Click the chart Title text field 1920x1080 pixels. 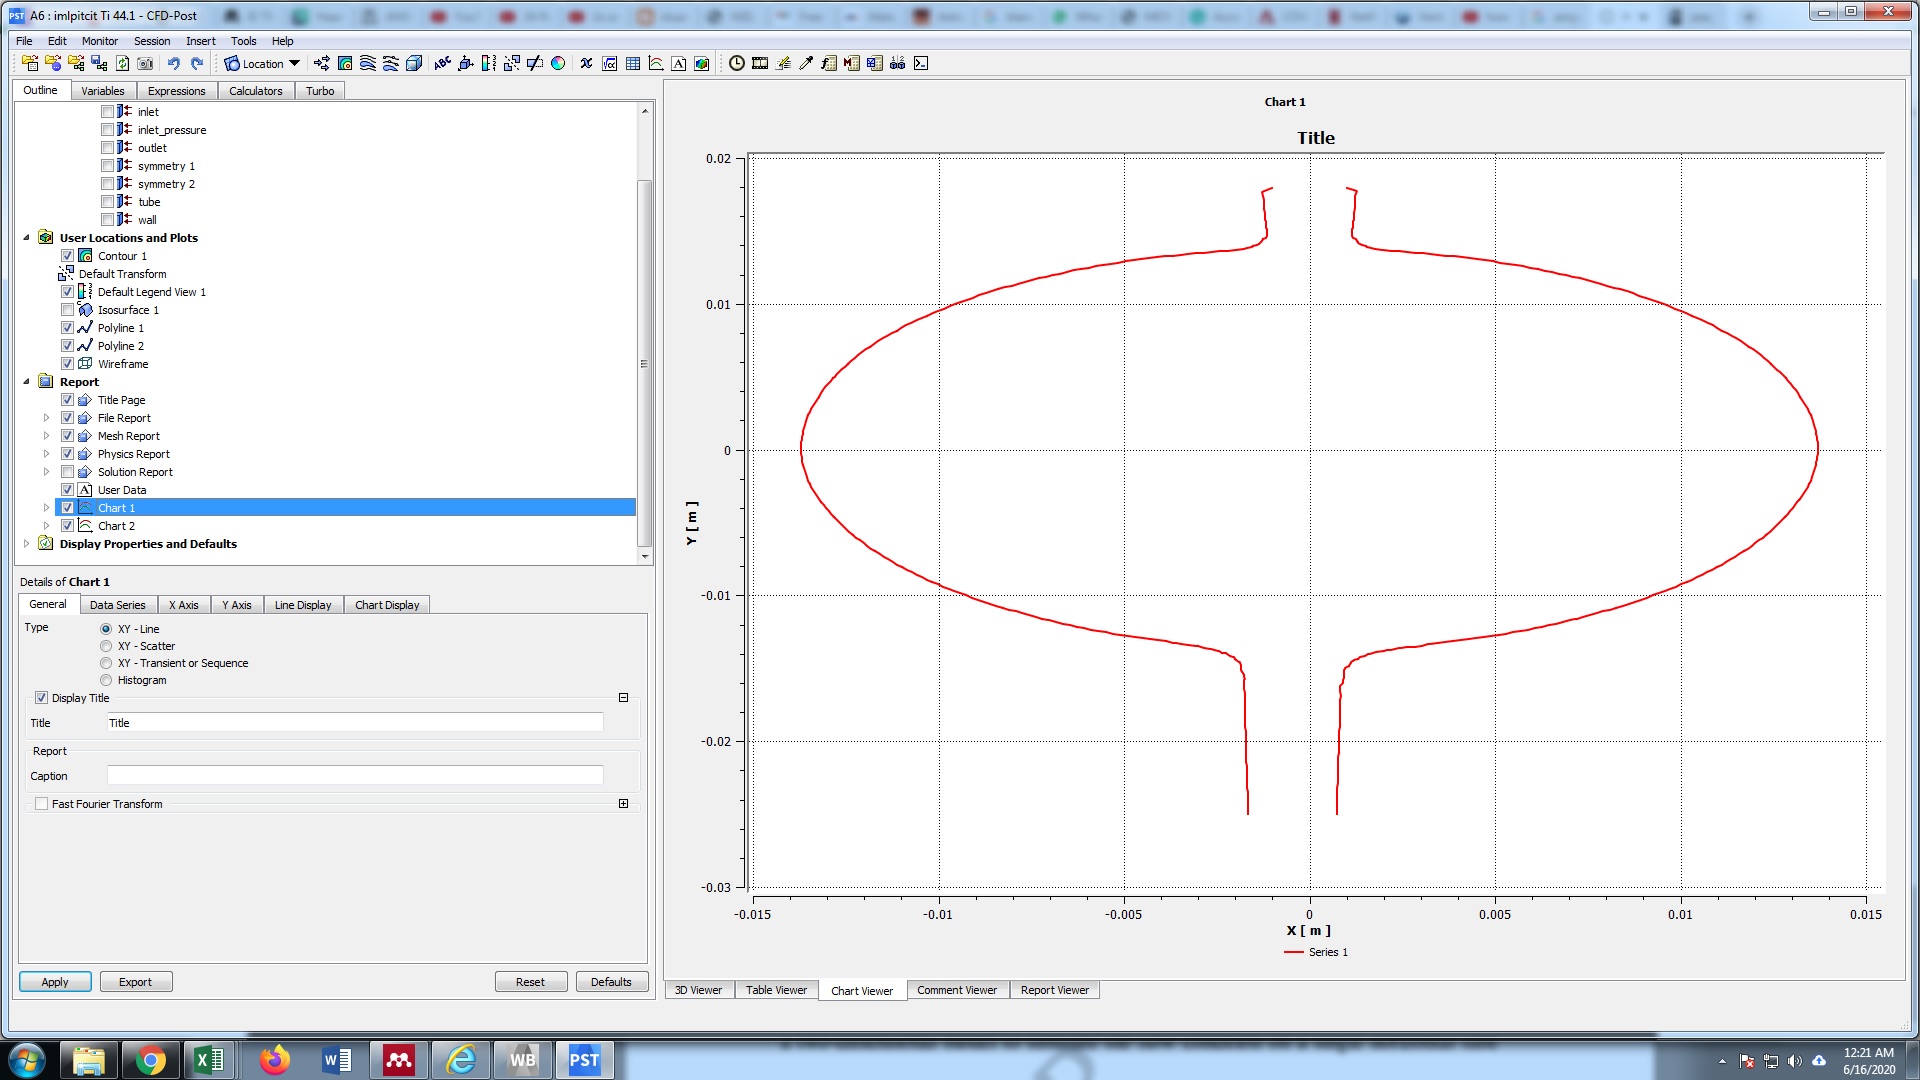click(355, 723)
